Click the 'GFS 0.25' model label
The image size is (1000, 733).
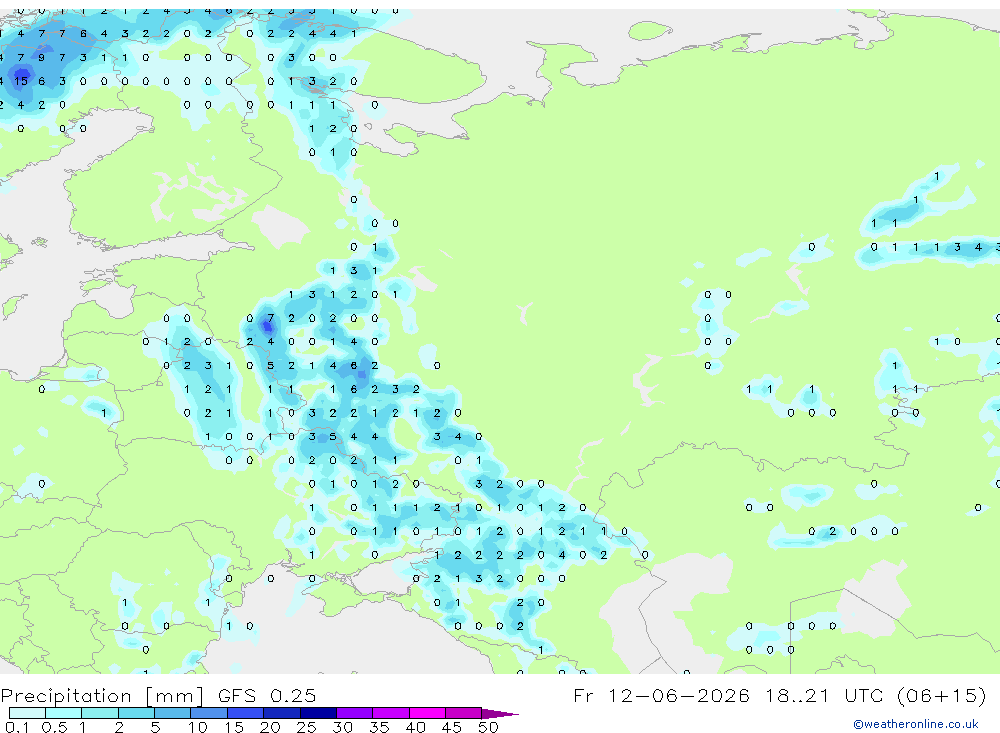click(x=267, y=695)
